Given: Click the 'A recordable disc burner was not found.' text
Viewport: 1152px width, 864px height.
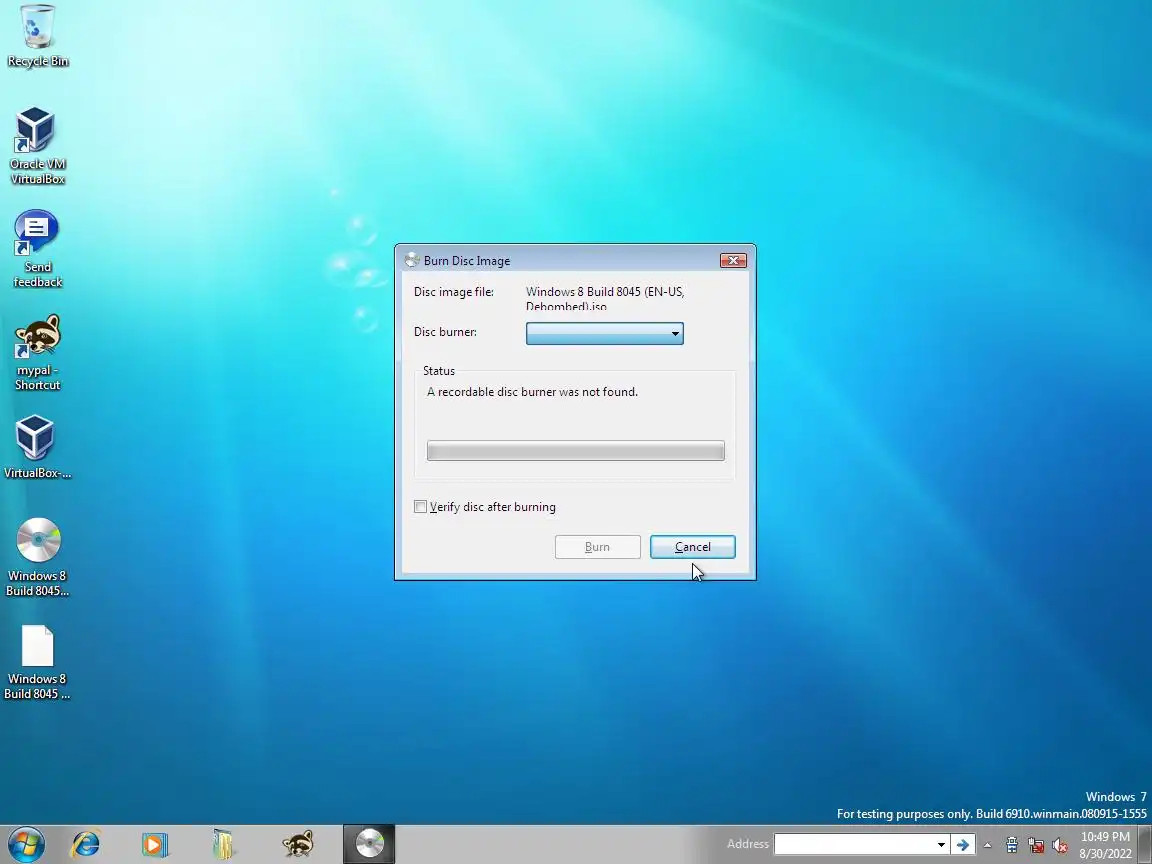Looking at the screenshot, I should click(532, 392).
